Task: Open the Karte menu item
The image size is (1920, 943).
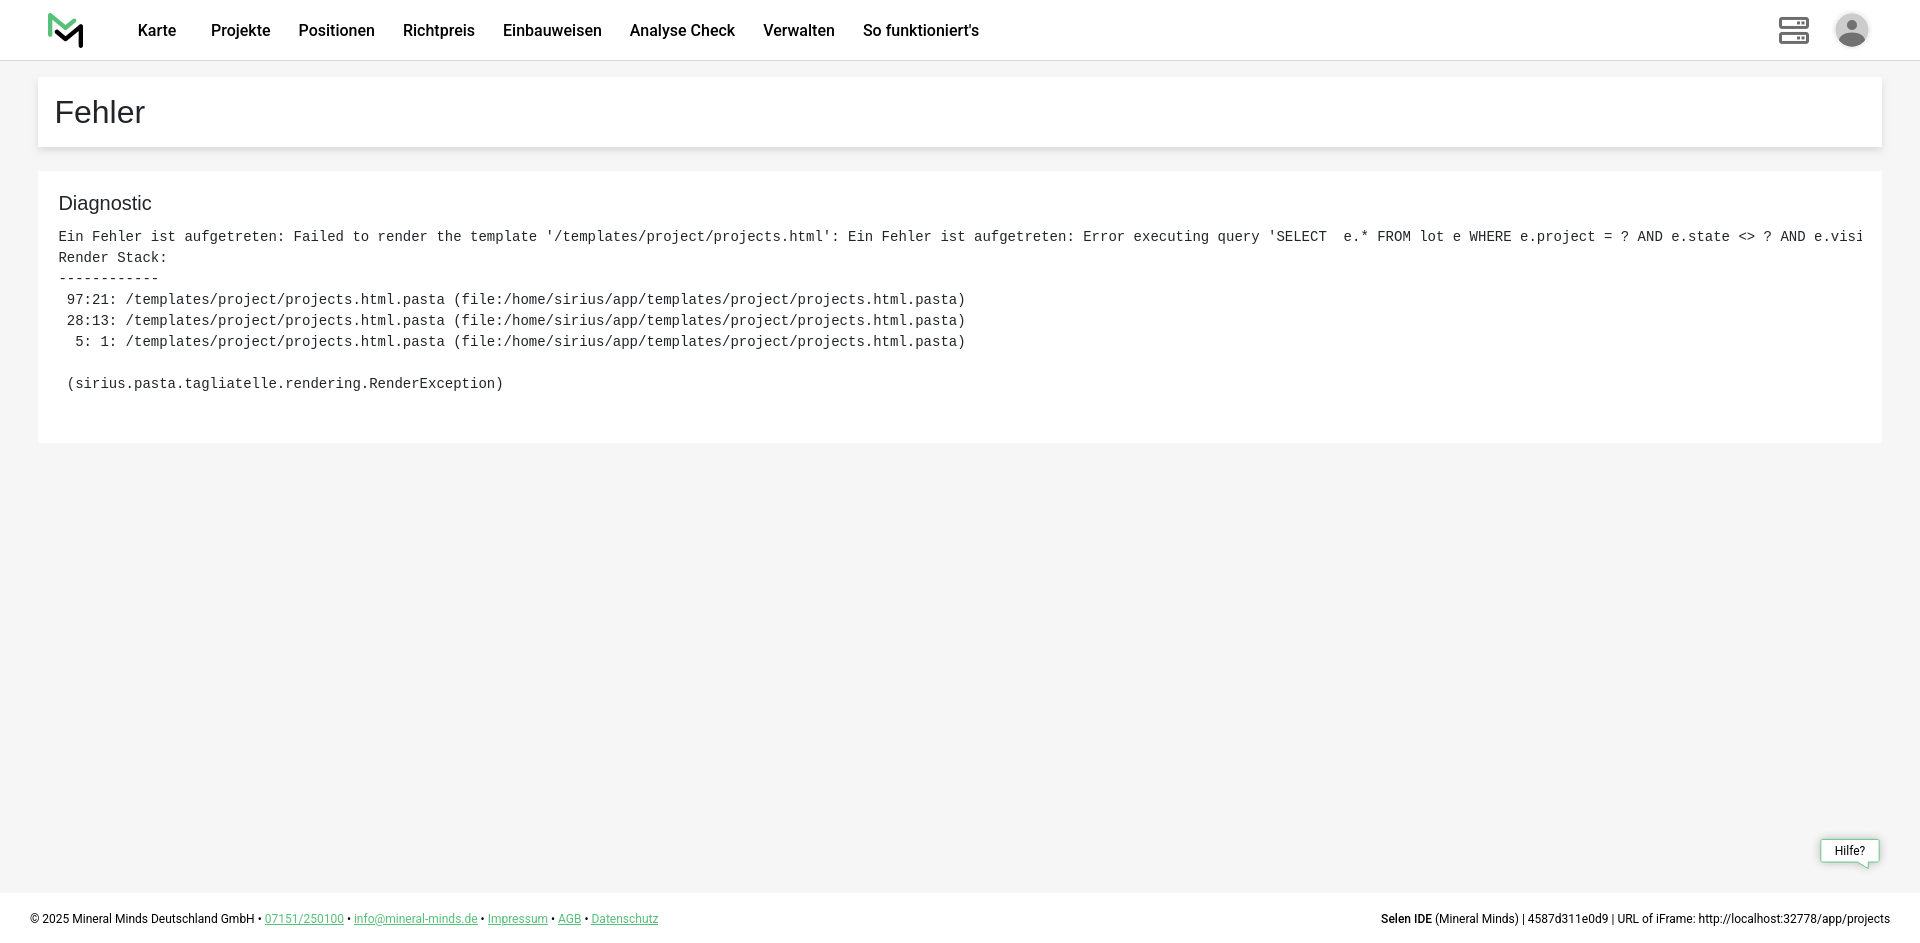Action: tap(157, 31)
